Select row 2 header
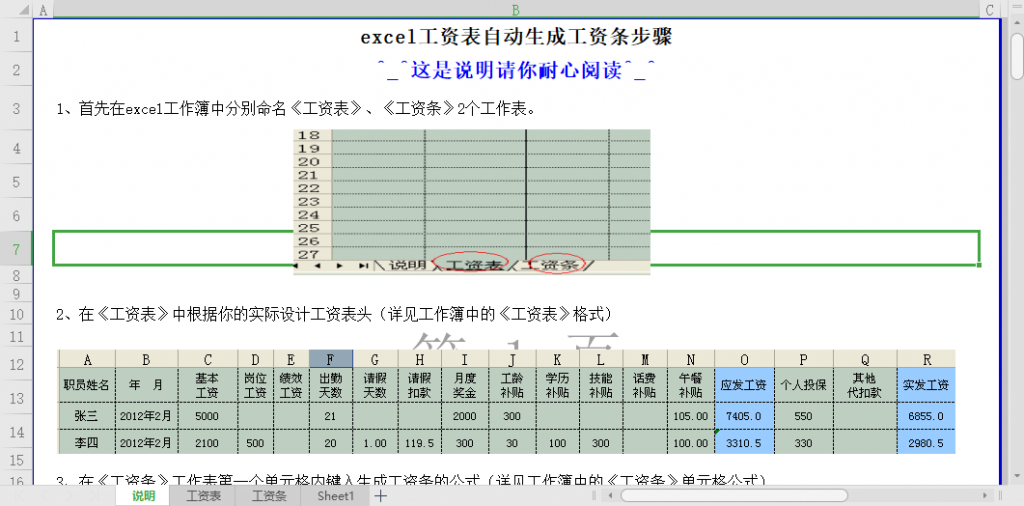The height and width of the screenshot is (506, 1024). pos(16,69)
